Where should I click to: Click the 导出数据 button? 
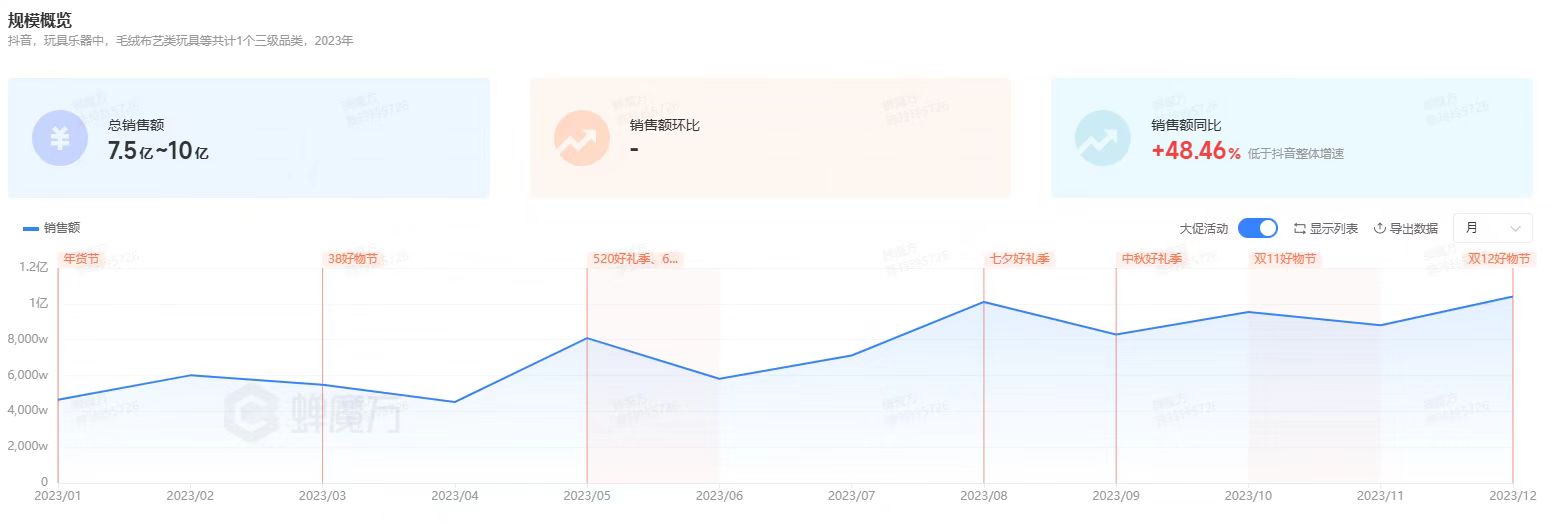click(x=1406, y=229)
